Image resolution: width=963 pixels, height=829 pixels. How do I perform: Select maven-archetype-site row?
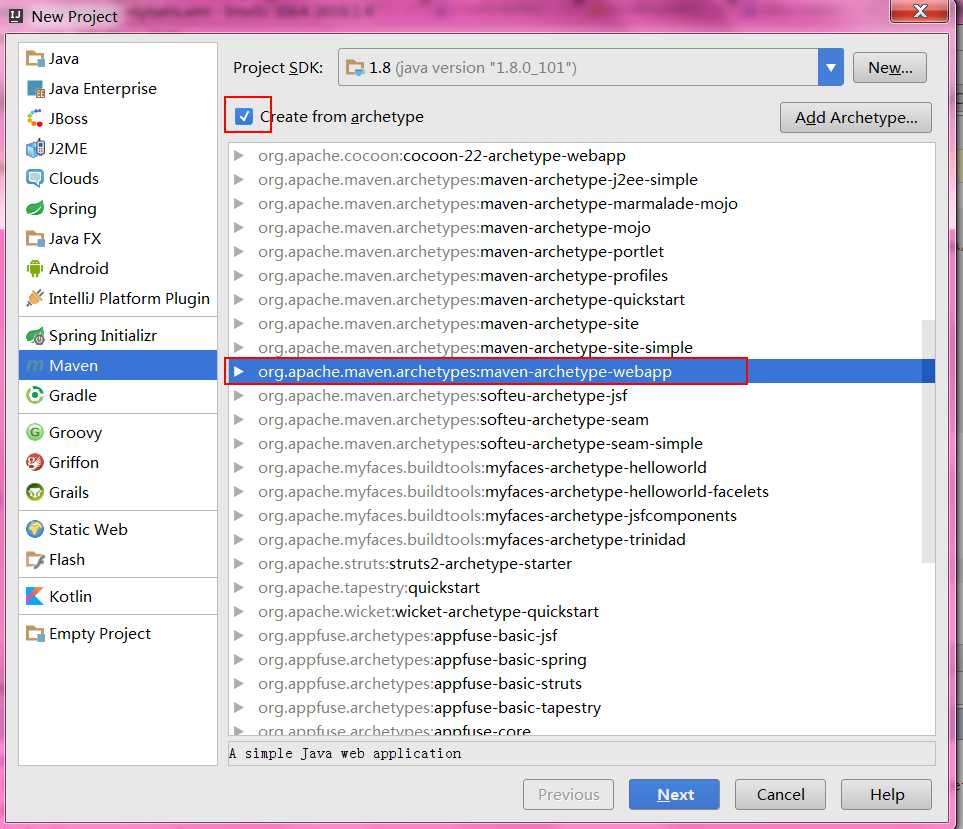(582, 324)
